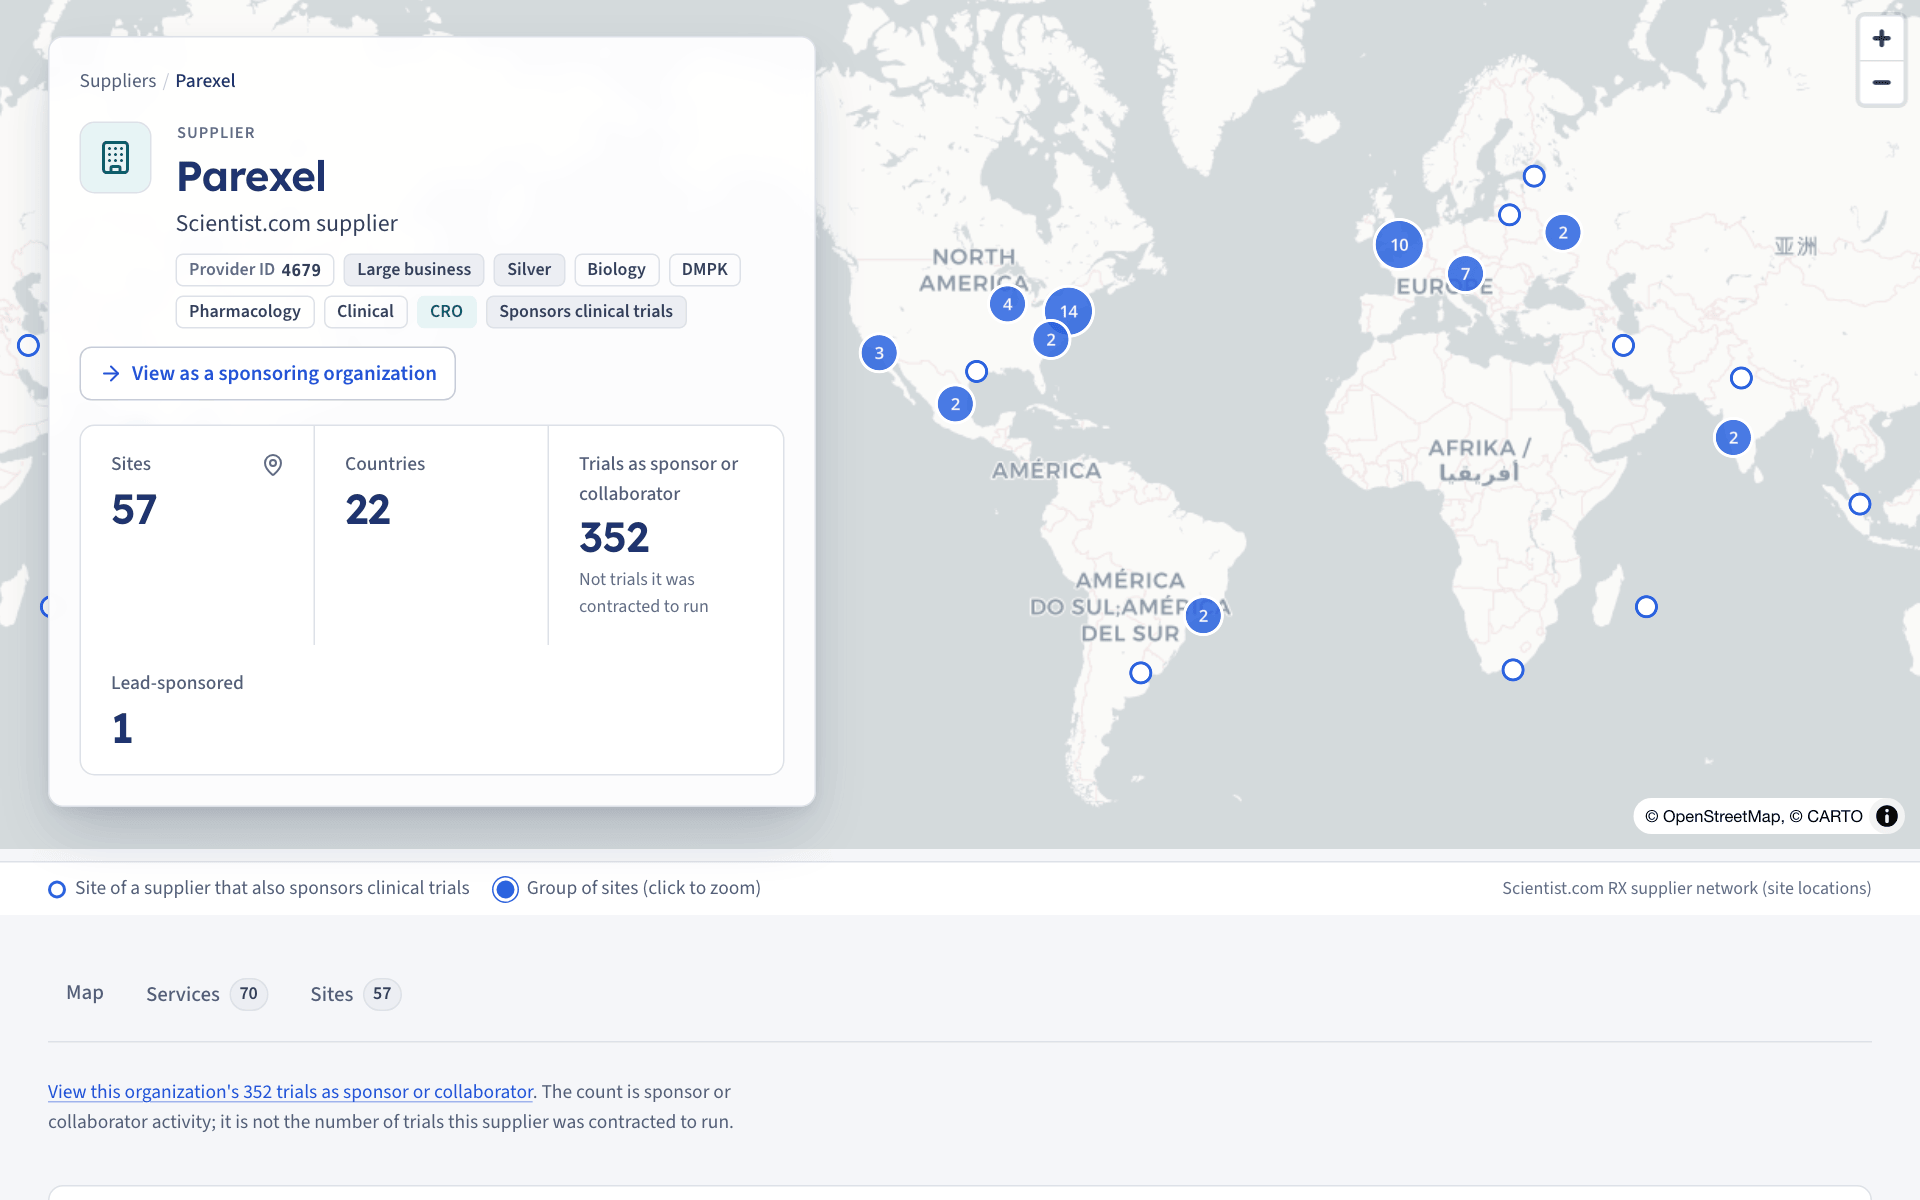Open the cluster of 7 sites in Europe
The width and height of the screenshot is (1920, 1200).
click(1465, 274)
